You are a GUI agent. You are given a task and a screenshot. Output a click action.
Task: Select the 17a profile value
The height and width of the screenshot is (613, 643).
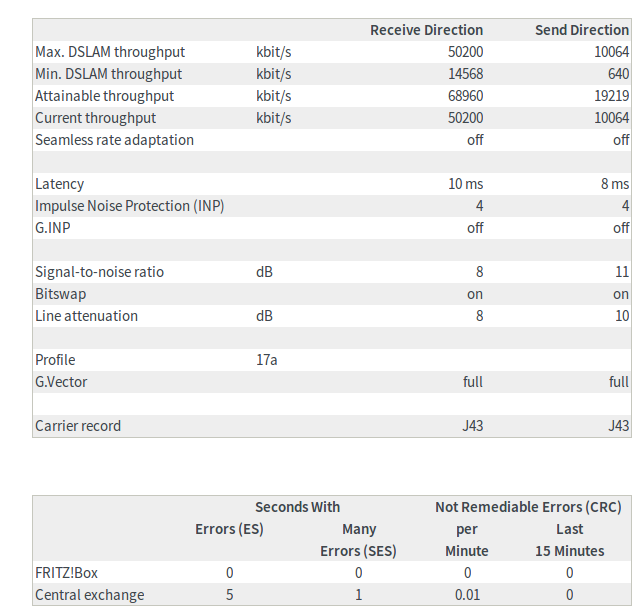266,360
